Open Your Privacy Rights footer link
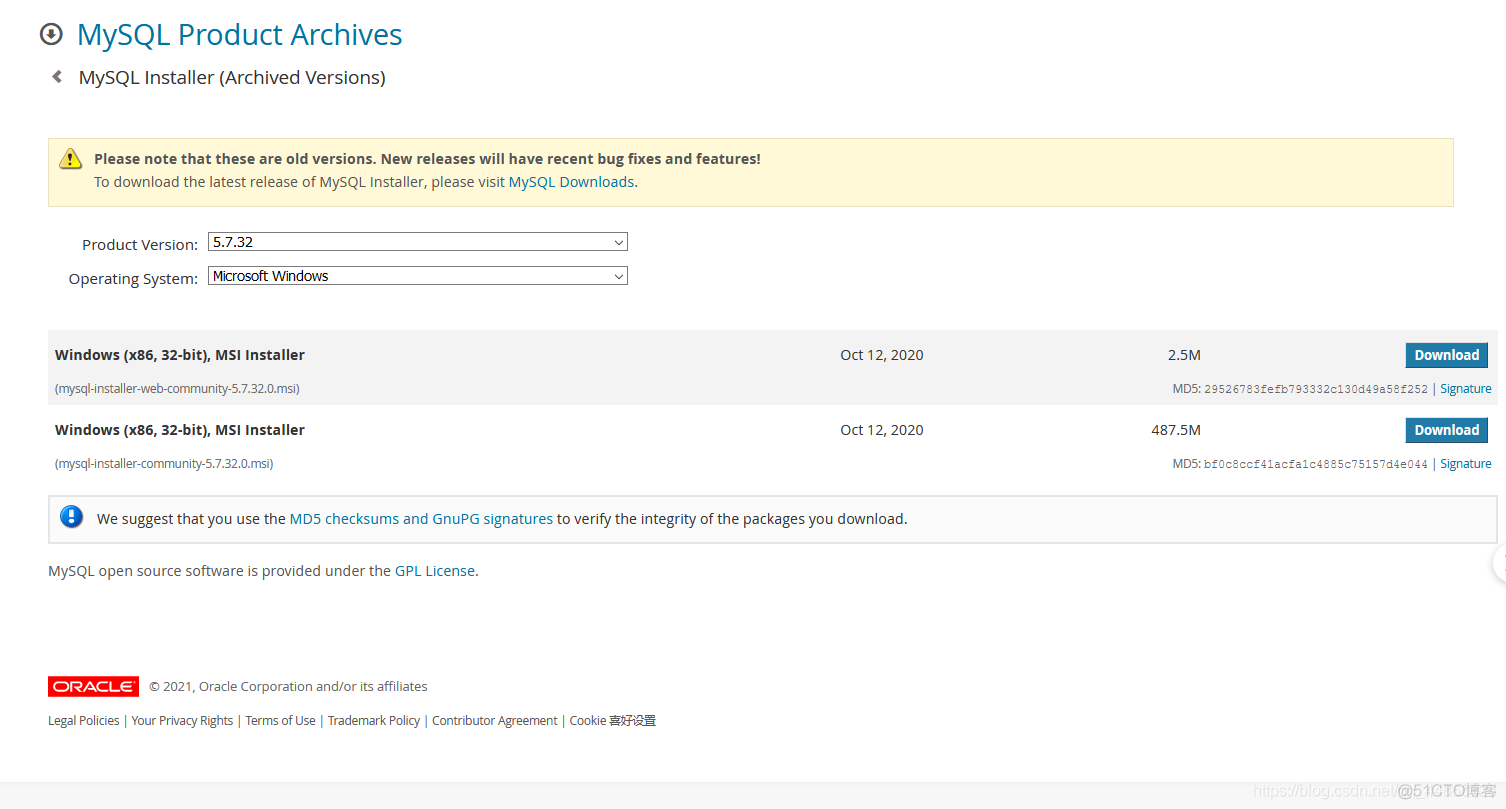Viewport: 1506px width, 809px height. point(182,721)
